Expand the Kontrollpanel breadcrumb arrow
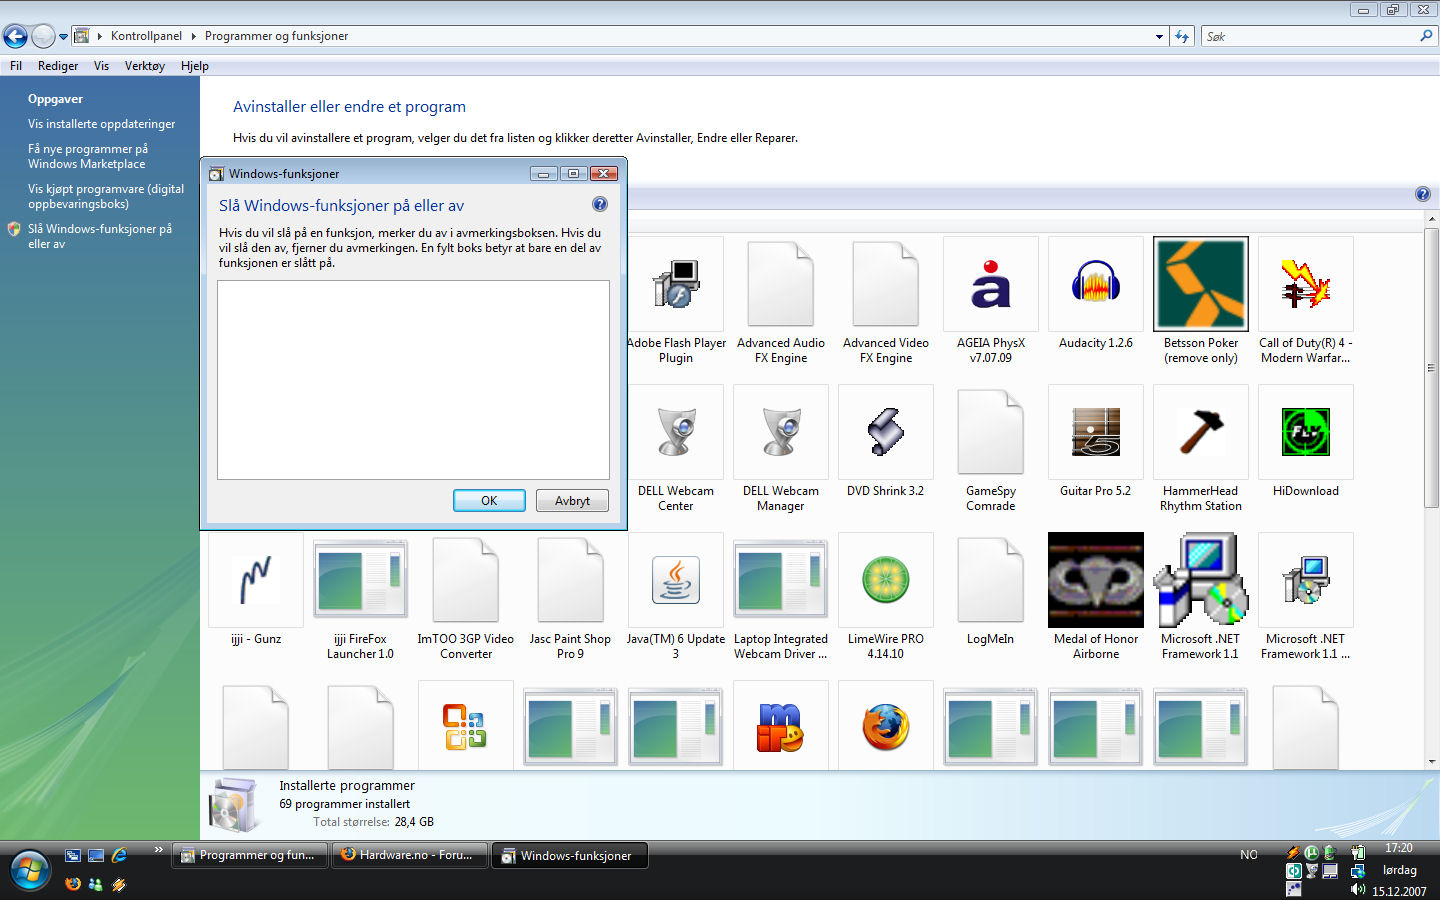Screen dimensions: 1440x900 point(193,36)
